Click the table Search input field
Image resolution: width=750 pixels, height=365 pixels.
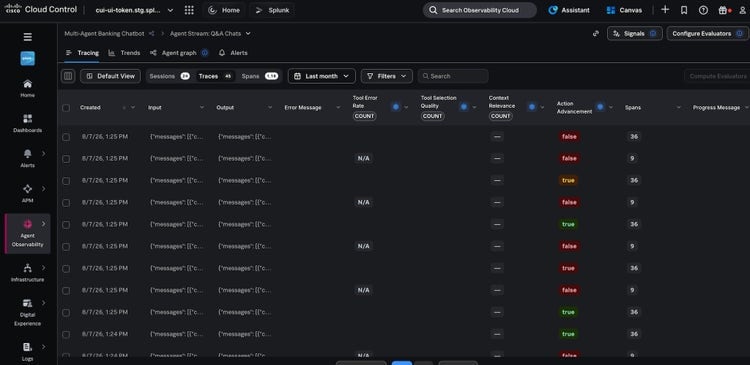click(x=453, y=76)
